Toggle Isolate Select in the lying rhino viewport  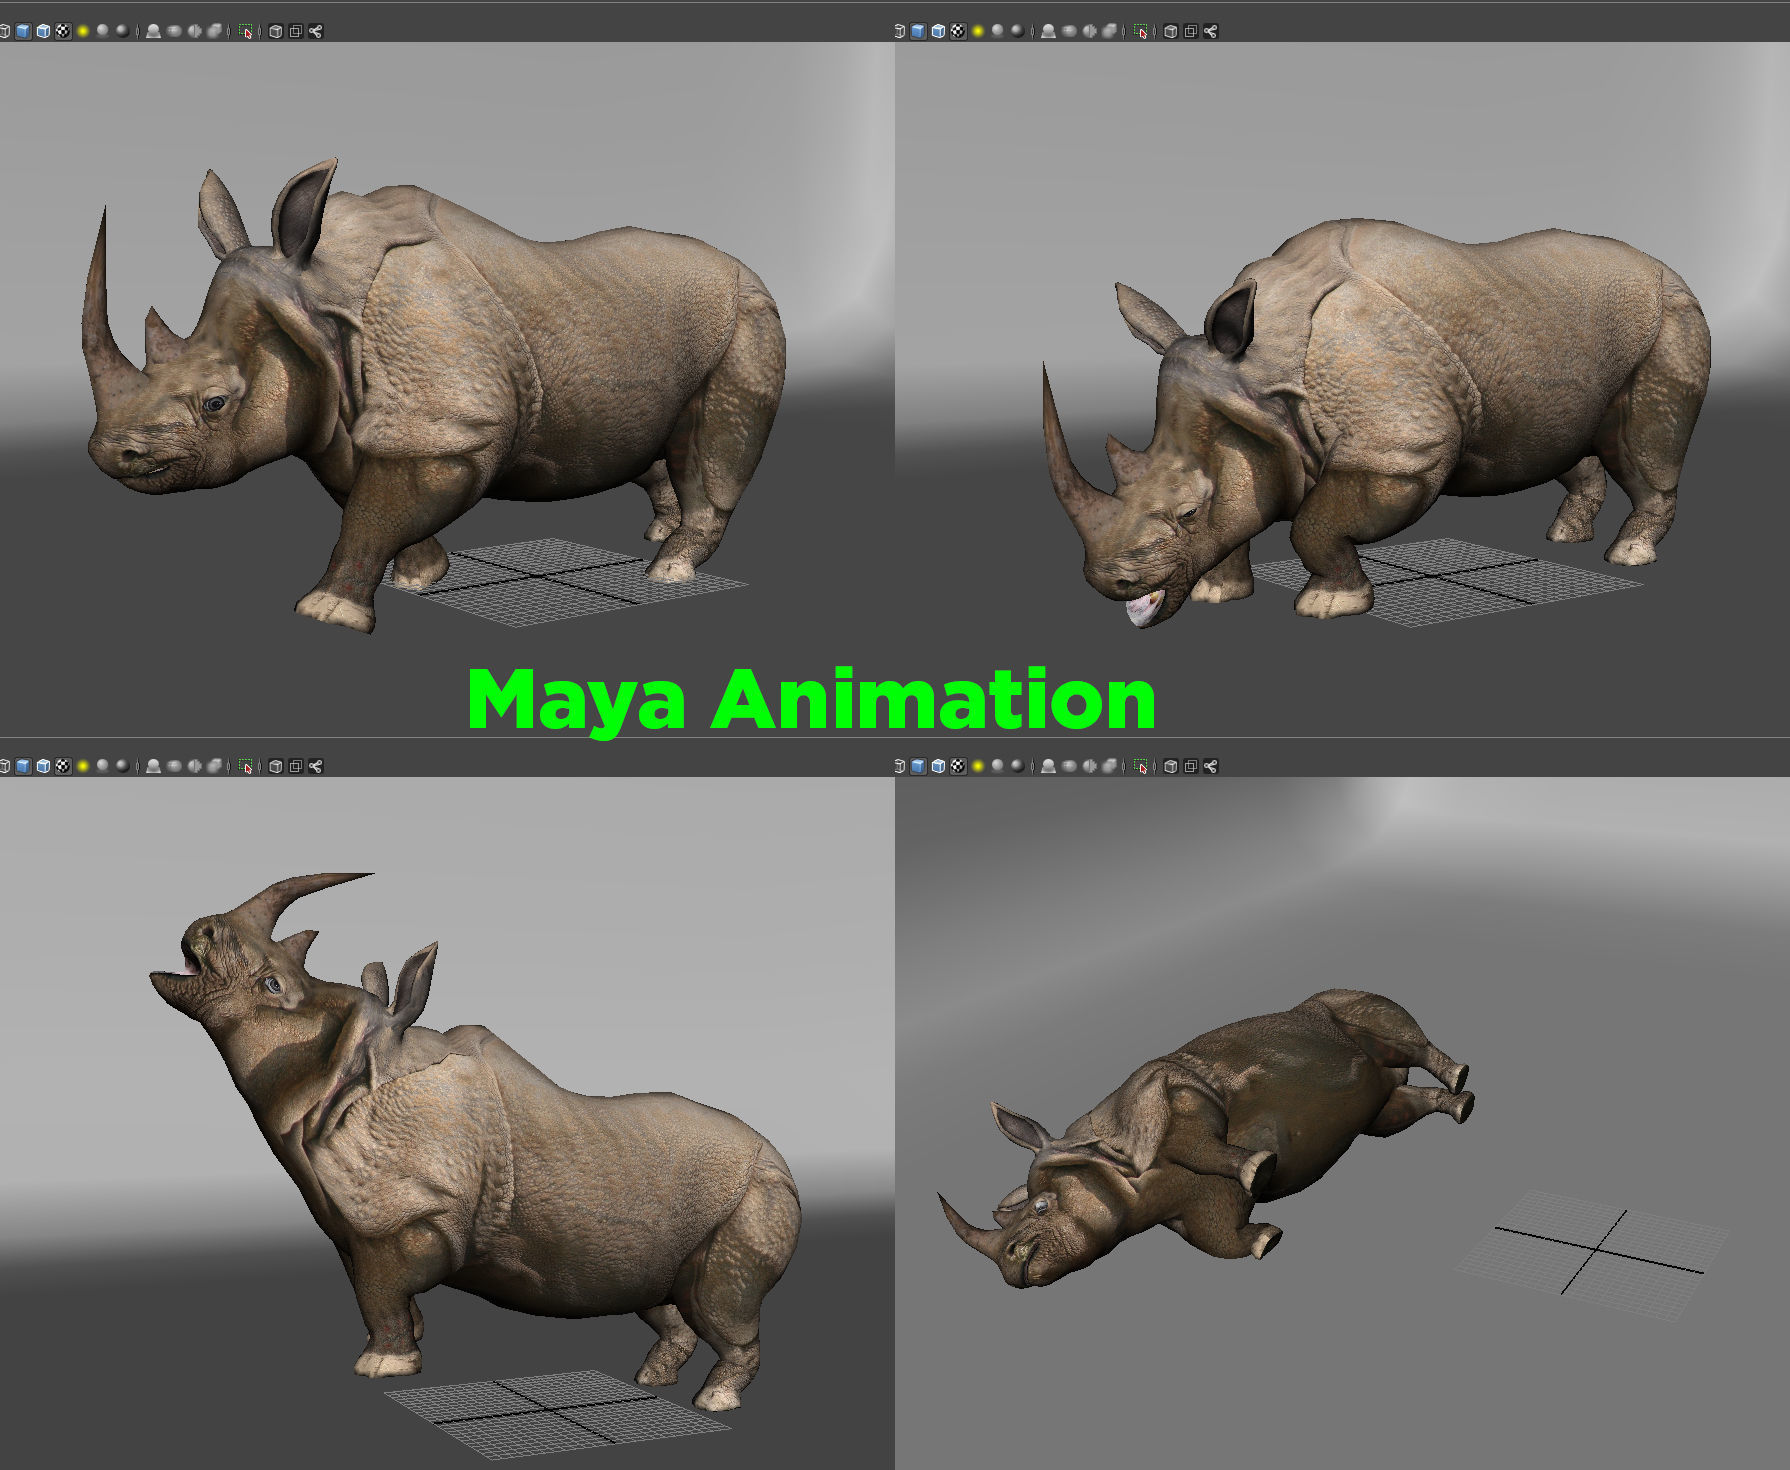pos(1140,766)
